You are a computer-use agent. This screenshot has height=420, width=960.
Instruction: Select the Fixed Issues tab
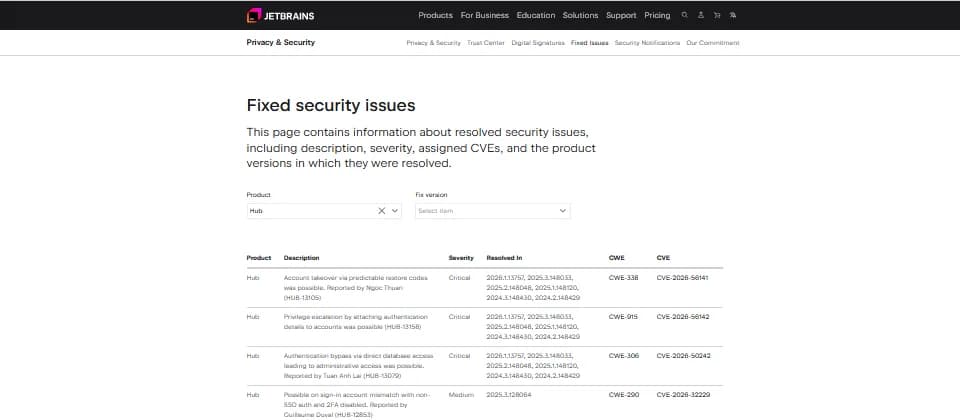[x=590, y=43]
